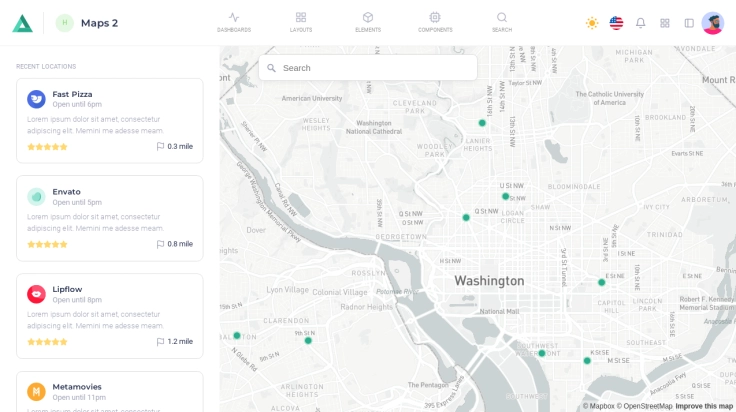Click the Metamovies orange icon

click(36, 391)
